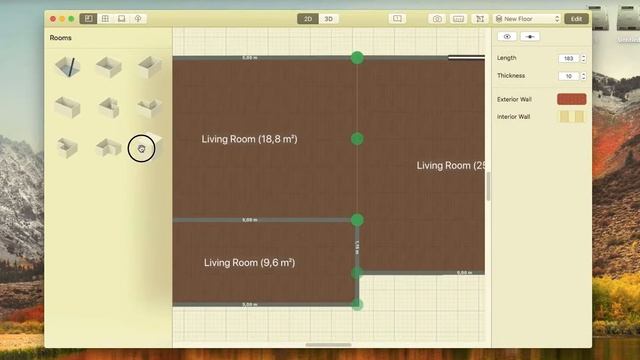Click the Living Room (9,6 m²) label
This screenshot has width=640, height=360.
[249, 263]
